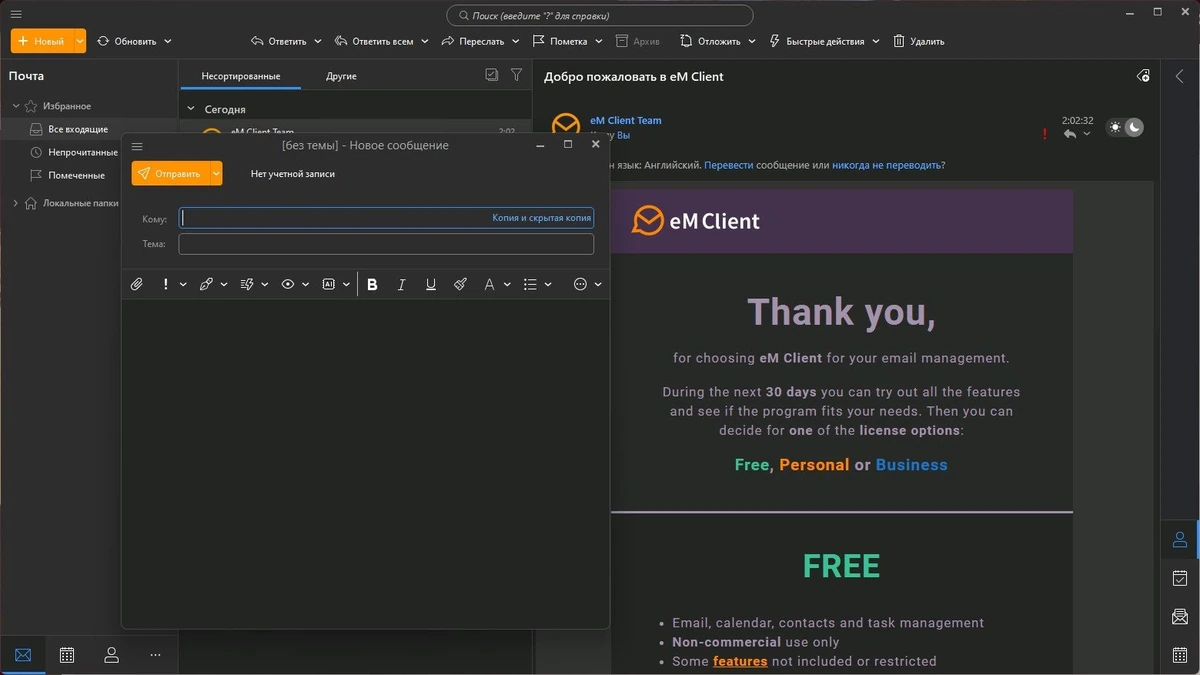Show more modules with the ellipsis icon
Viewport: 1200px width, 675px height.
click(x=155, y=655)
